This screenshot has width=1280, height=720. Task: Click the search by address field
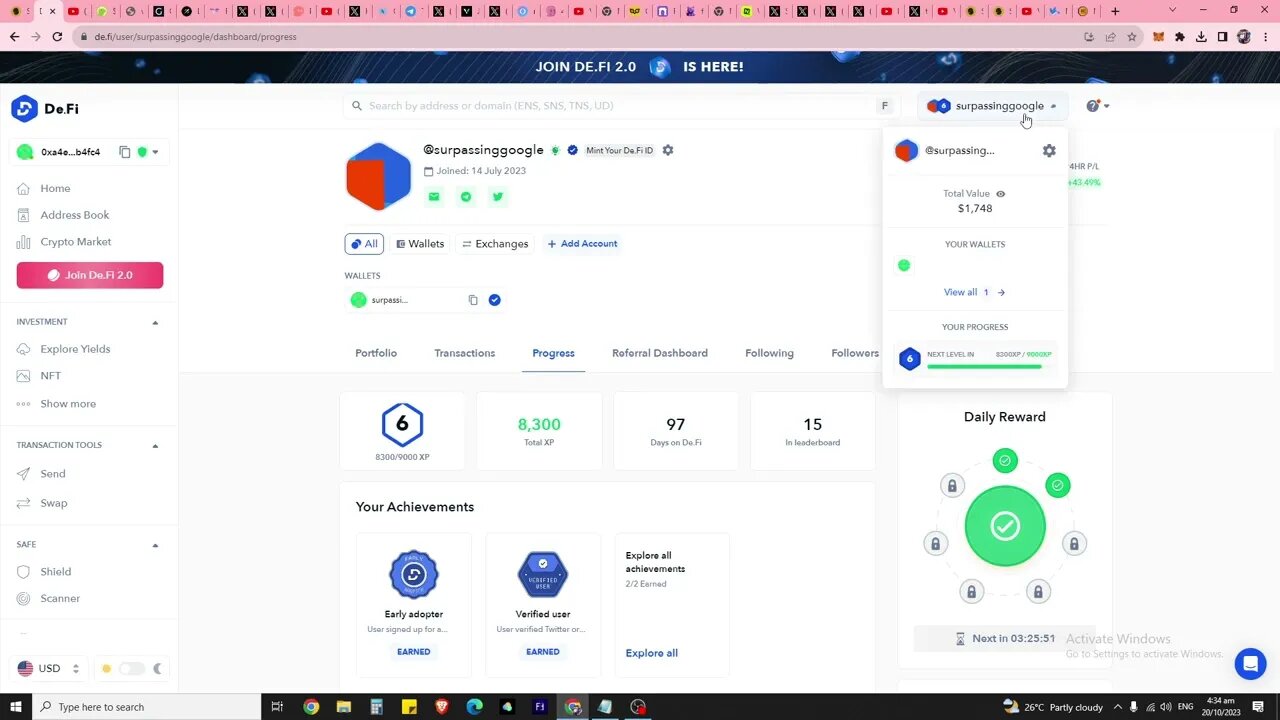pyautogui.click(x=620, y=106)
